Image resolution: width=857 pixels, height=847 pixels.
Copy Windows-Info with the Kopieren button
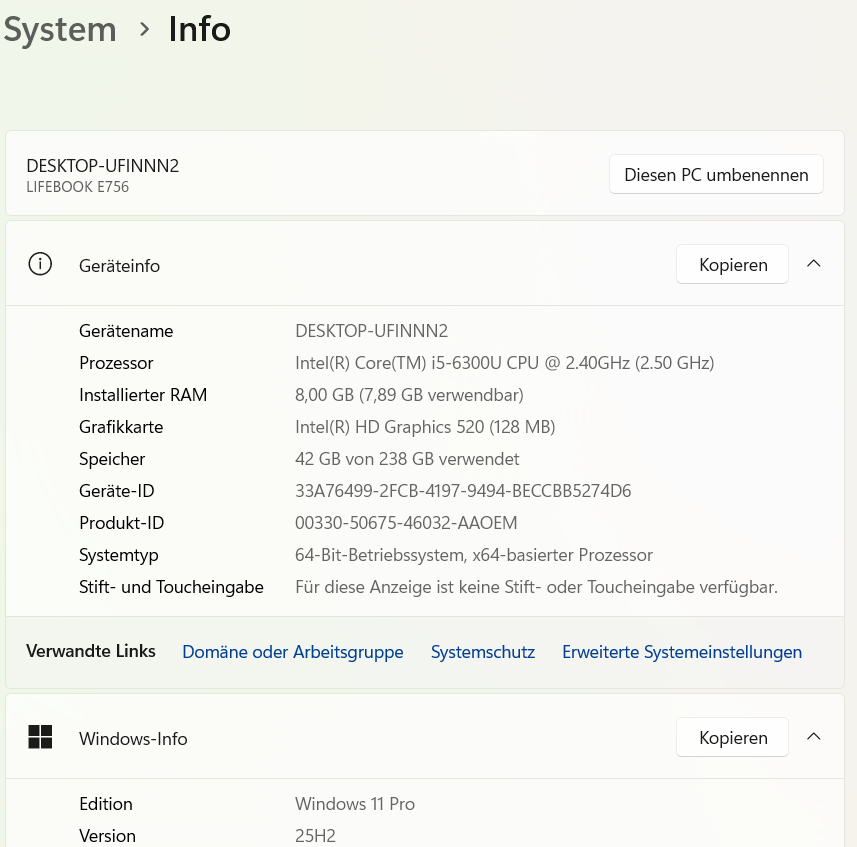(732, 737)
